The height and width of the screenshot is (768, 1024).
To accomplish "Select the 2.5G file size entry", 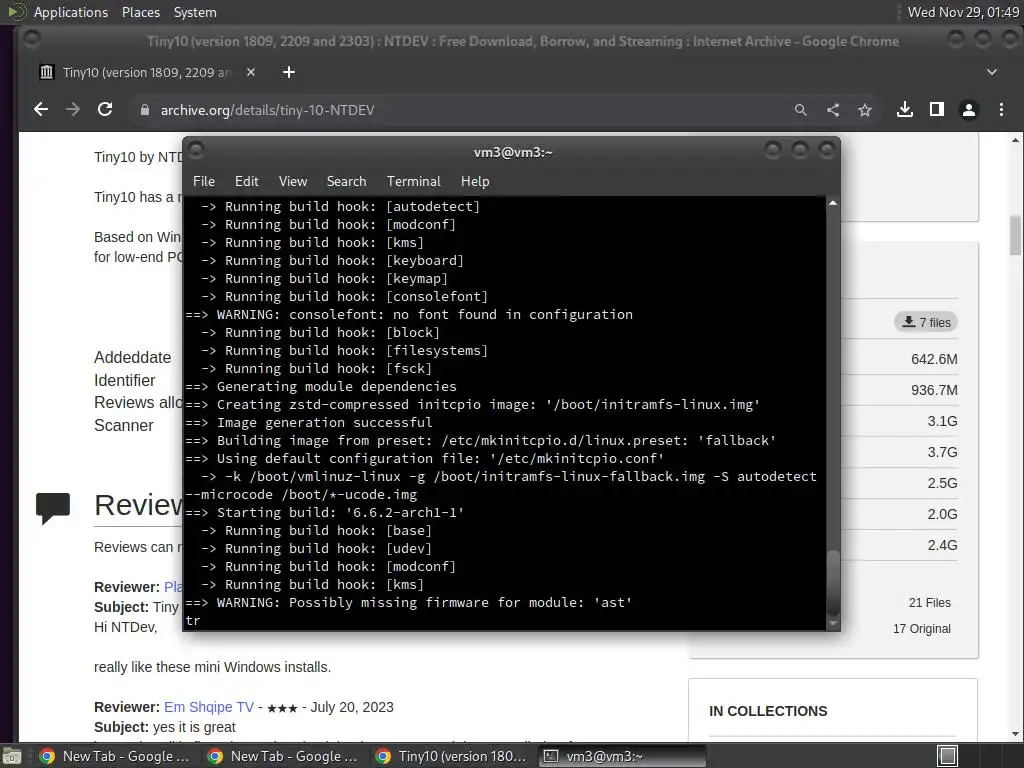I will point(942,483).
